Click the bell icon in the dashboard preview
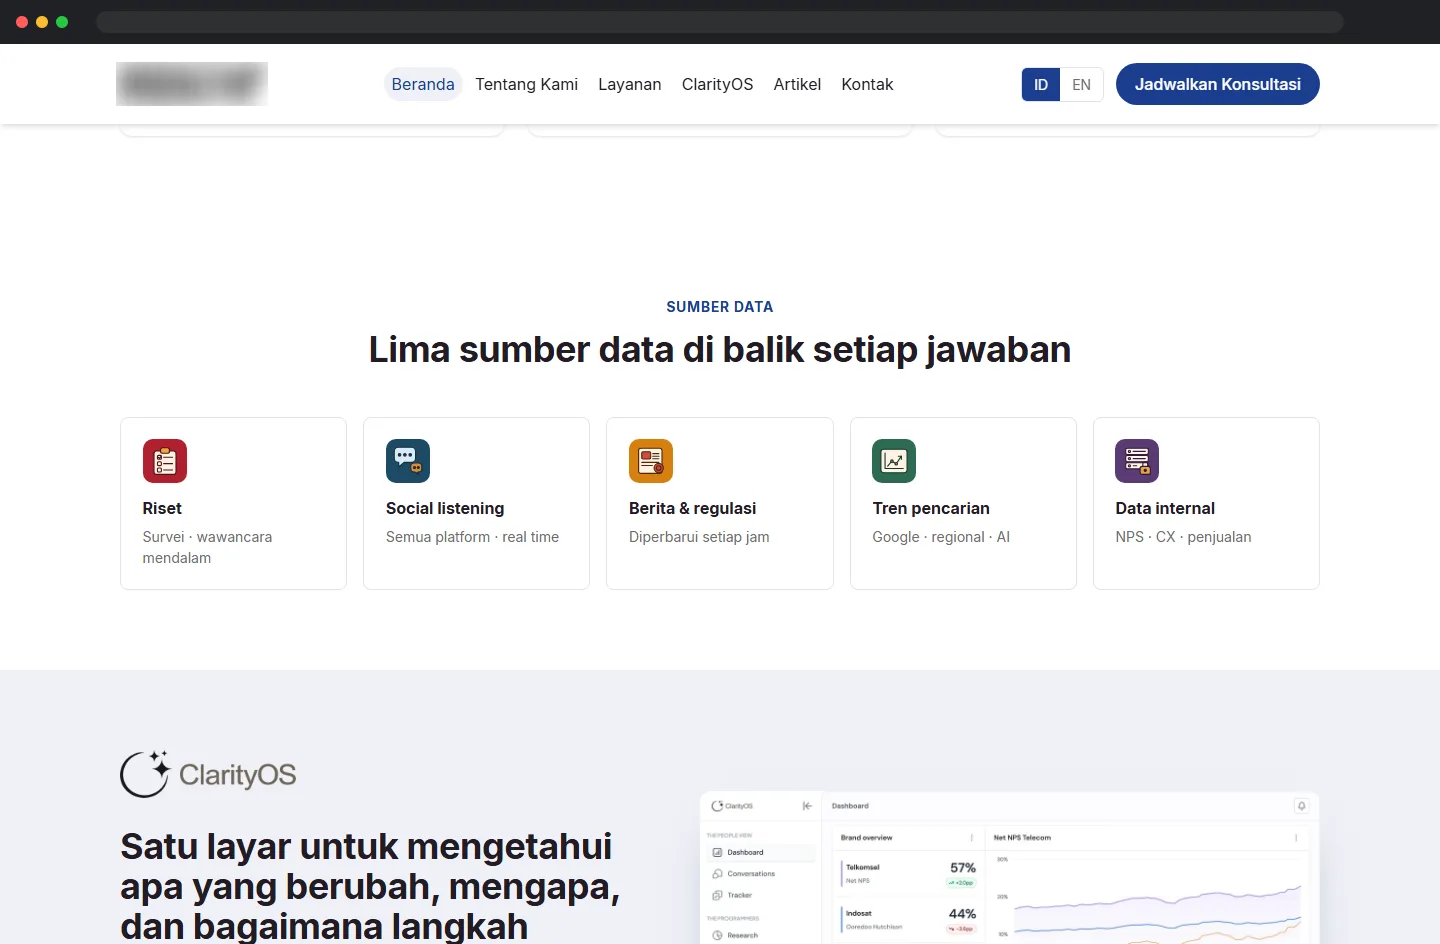 point(1301,806)
